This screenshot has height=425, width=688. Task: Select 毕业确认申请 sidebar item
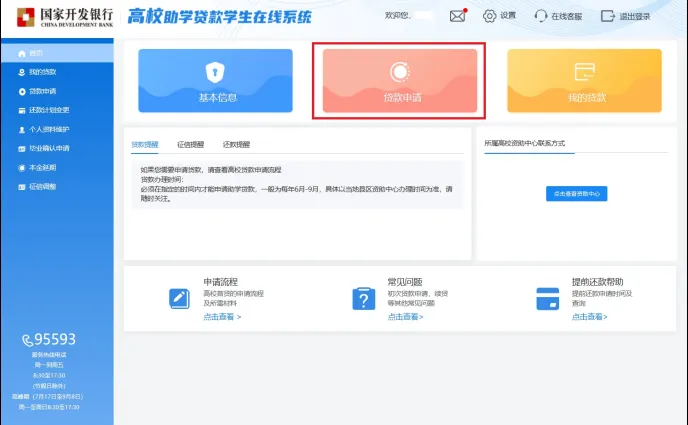tap(48, 148)
